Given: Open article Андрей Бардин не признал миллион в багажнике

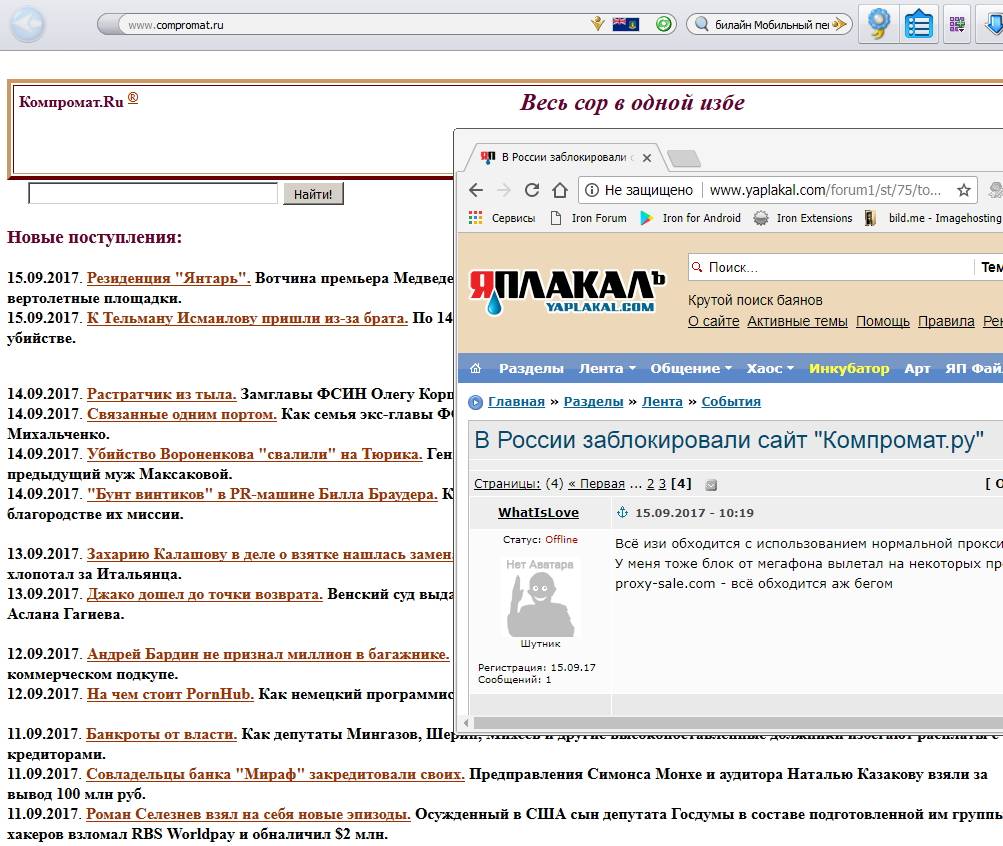Looking at the screenshot, I should coord(268,654).
